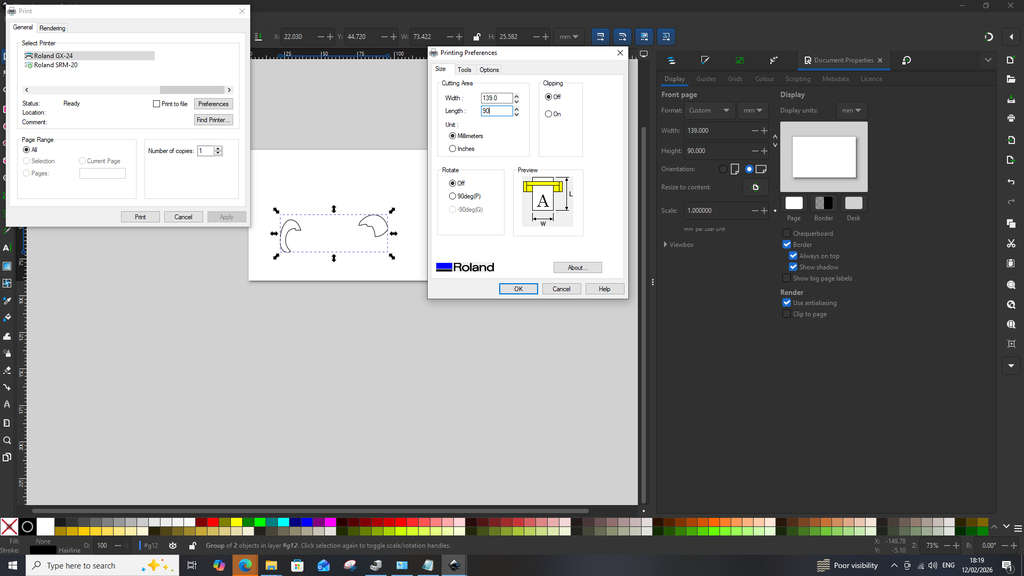Open the Fill and Stroke panel icon

pos(705,60)
